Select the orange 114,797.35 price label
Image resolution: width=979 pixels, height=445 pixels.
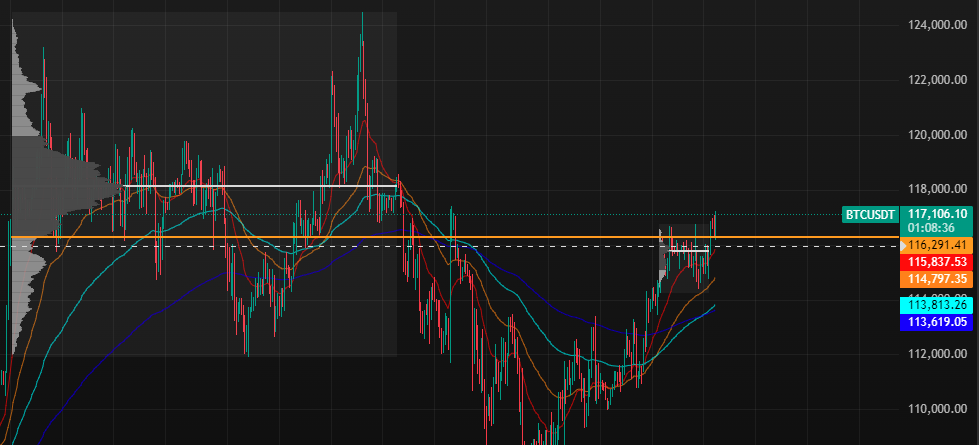tap(937, 279)
